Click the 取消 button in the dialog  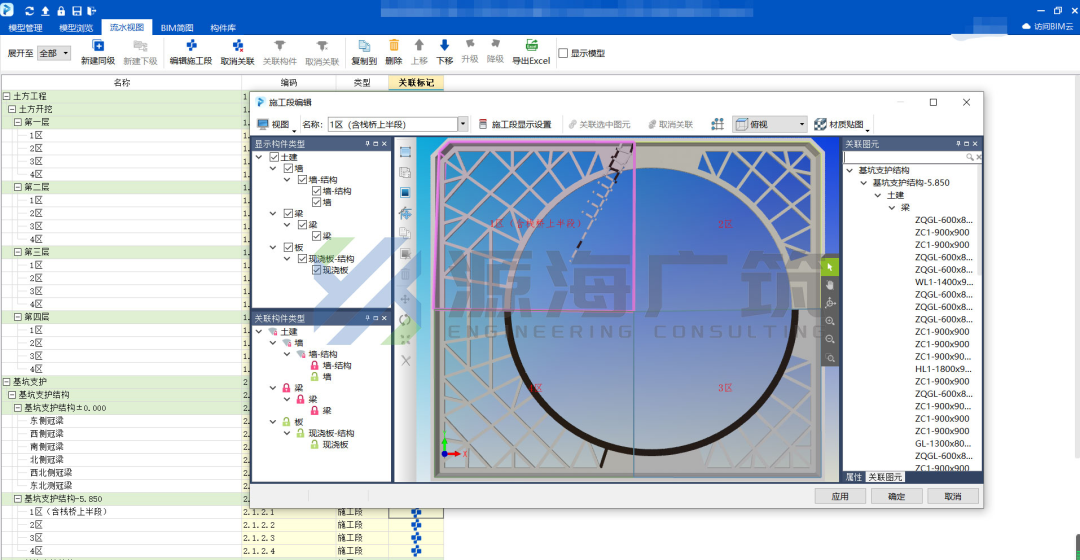953,497
